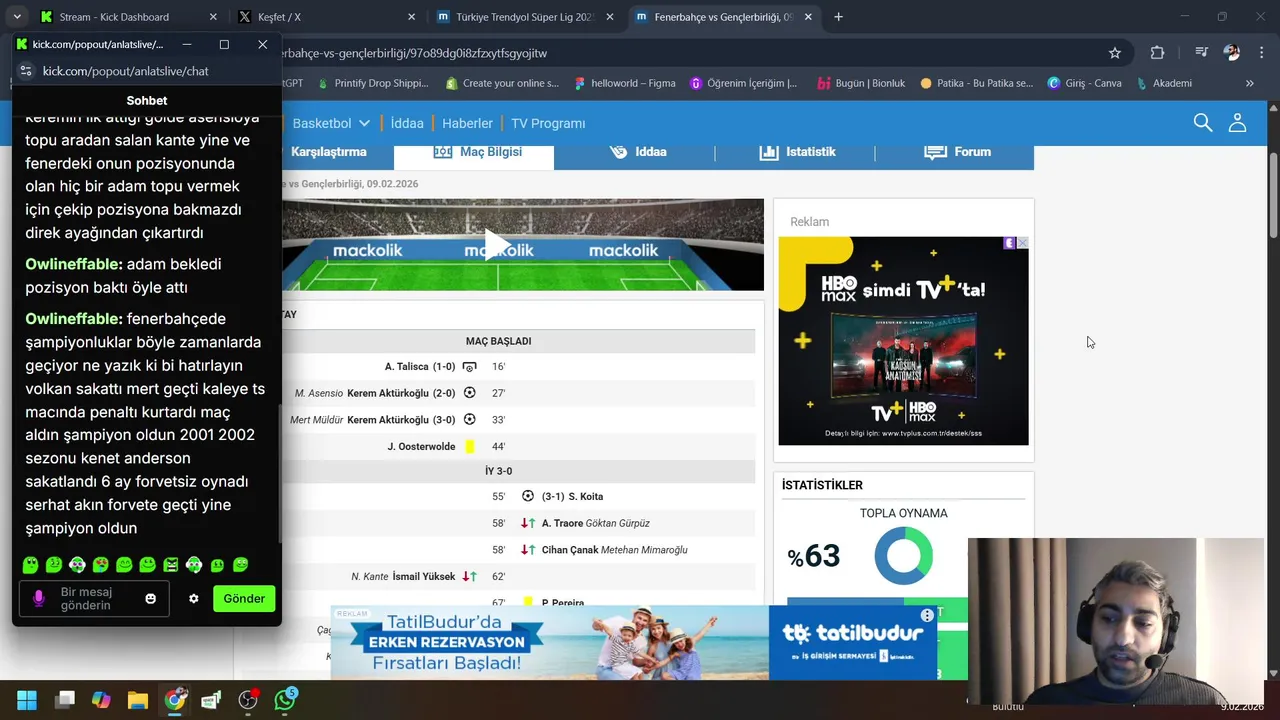
Task: Open a new Chrome tab
Action: (838, 17)
